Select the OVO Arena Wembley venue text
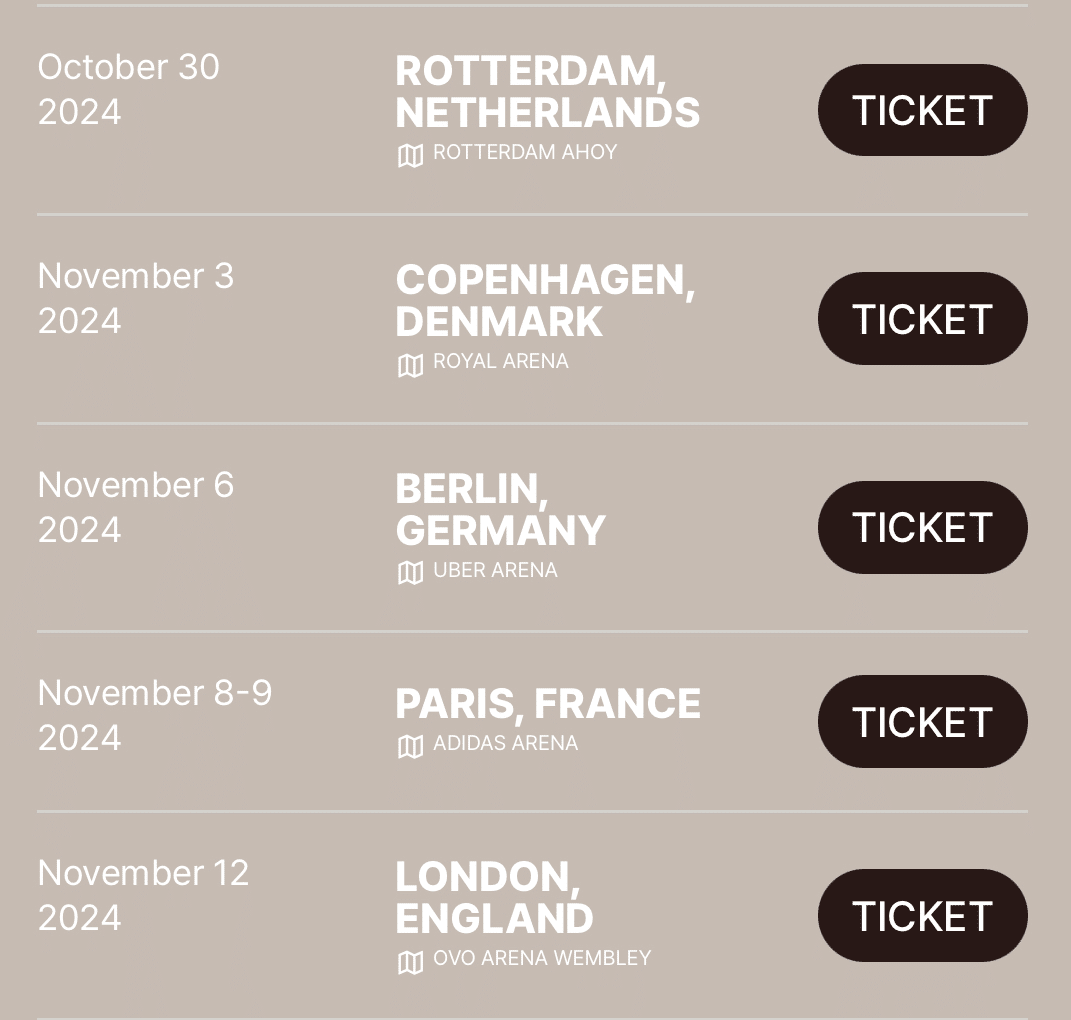 [542, 958]
